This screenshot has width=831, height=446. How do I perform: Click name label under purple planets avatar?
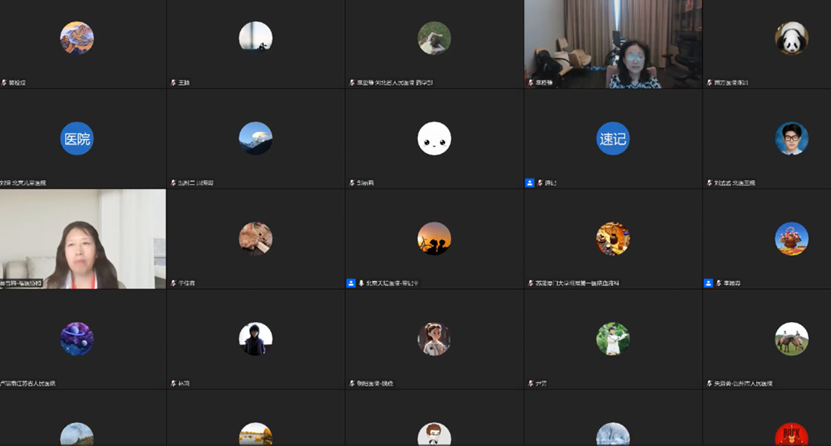28,383
